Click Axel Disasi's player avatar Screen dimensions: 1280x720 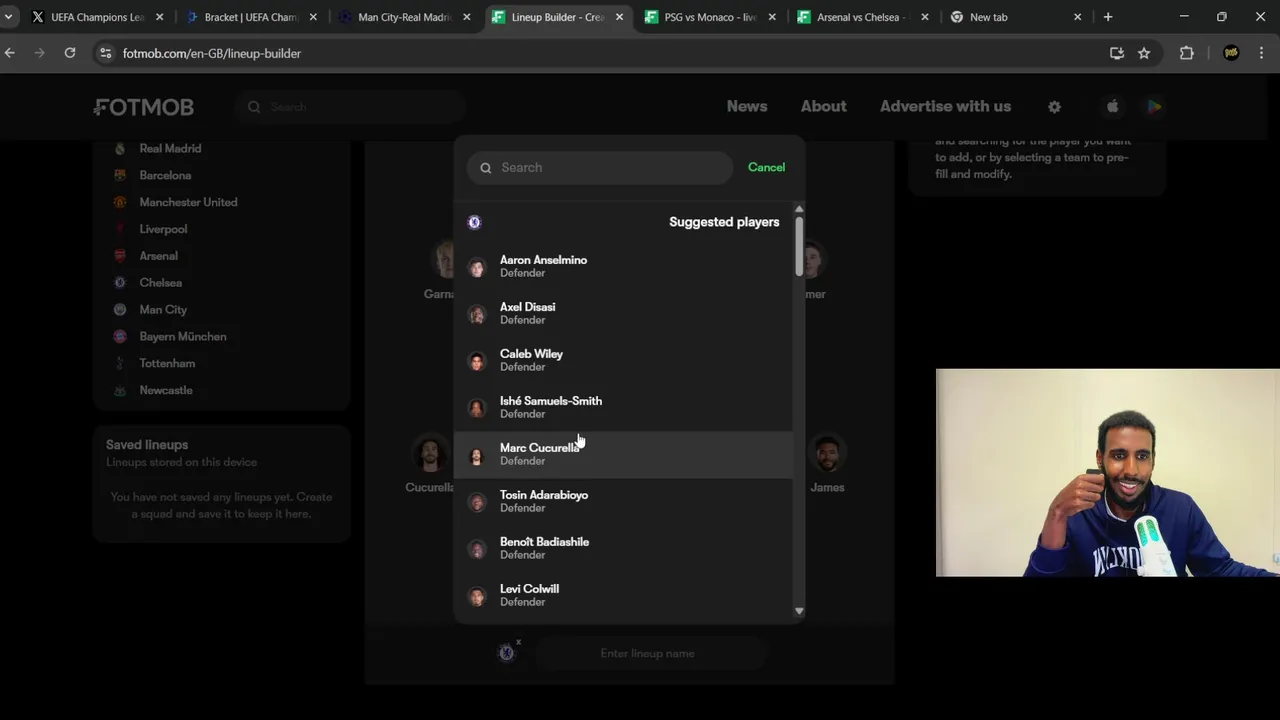click(x=477, y=314)
